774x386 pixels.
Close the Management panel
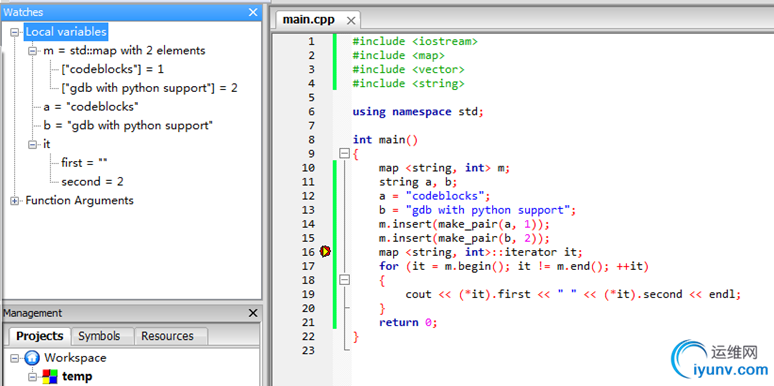[253, 313]
